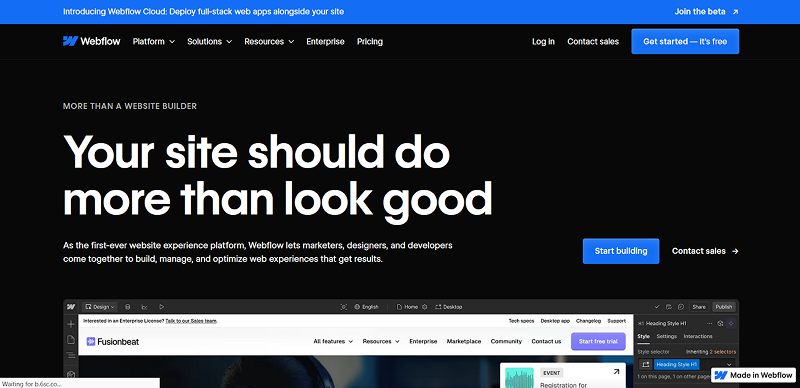Switch to the Interactions tab
Image resolution: width=800 pixels, height=388 pixels.
pos(698,336)
